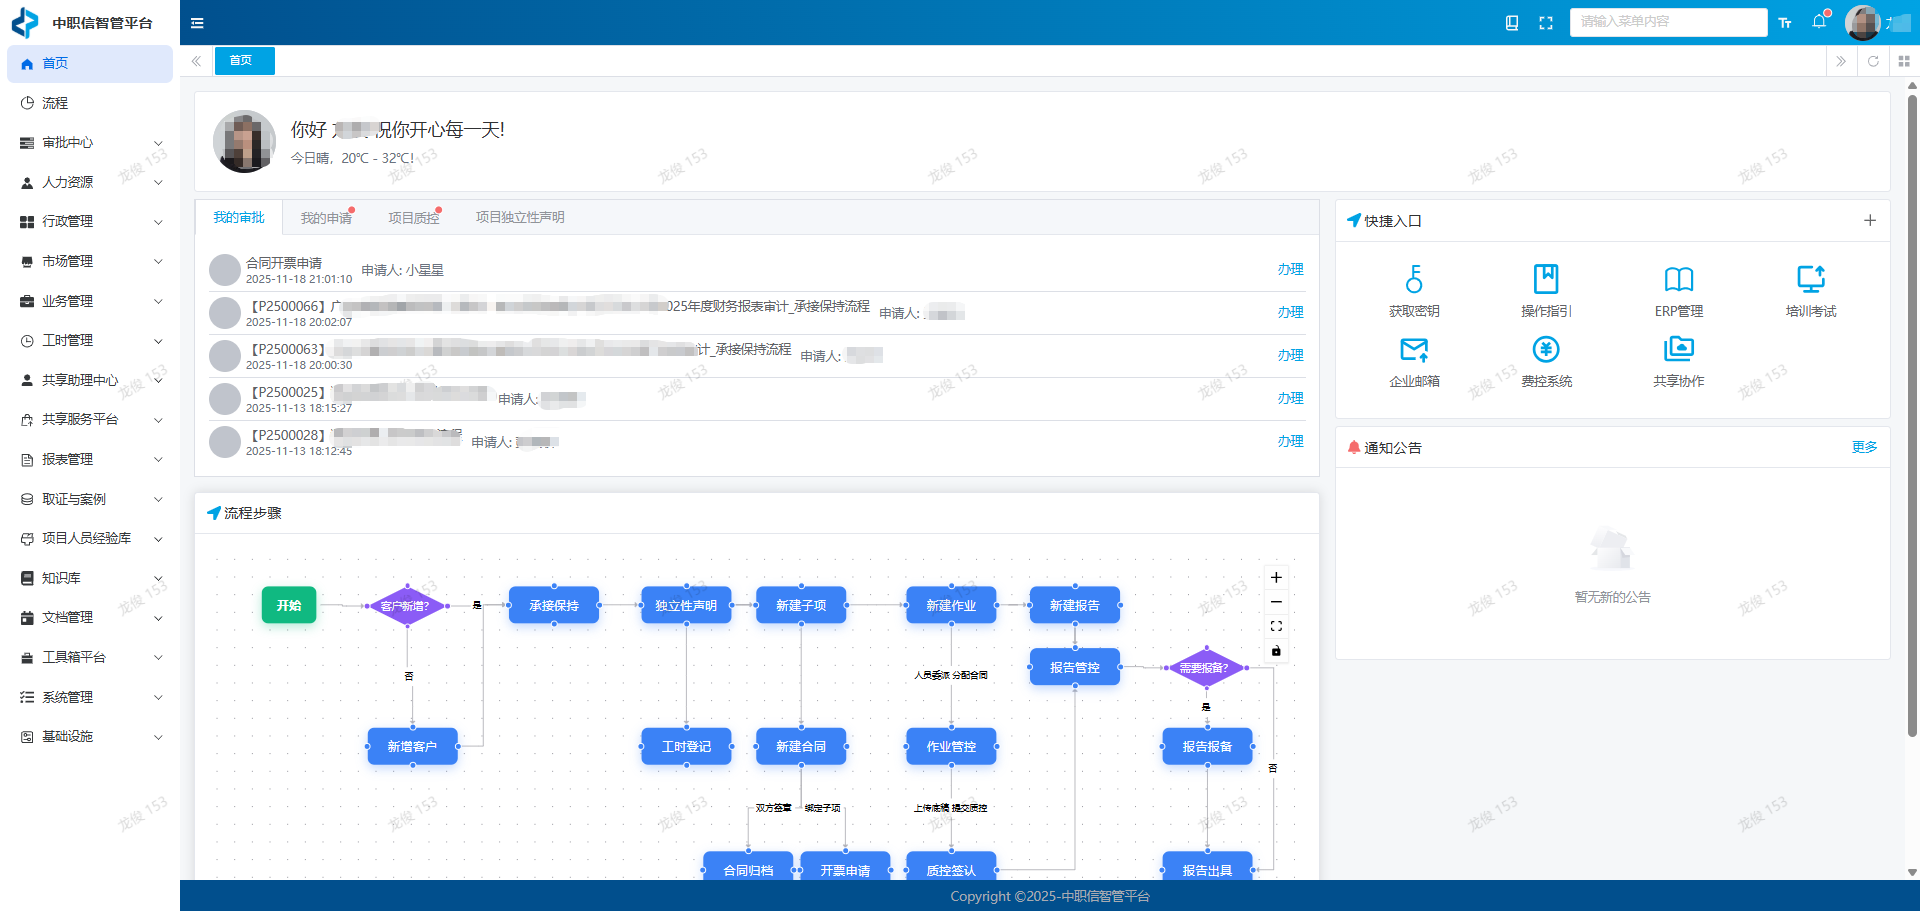Expand the 人力资源 sidebar menu

[x=90, y=182]
